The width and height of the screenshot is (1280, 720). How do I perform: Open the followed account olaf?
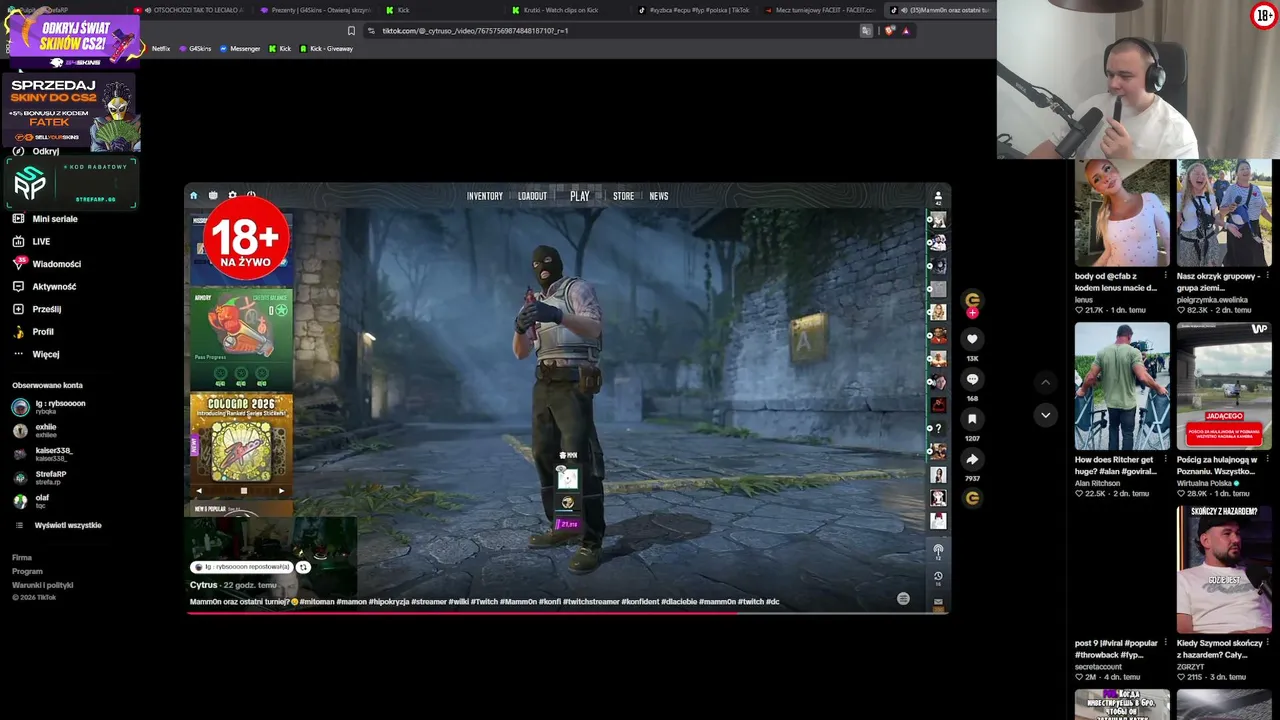31,500
